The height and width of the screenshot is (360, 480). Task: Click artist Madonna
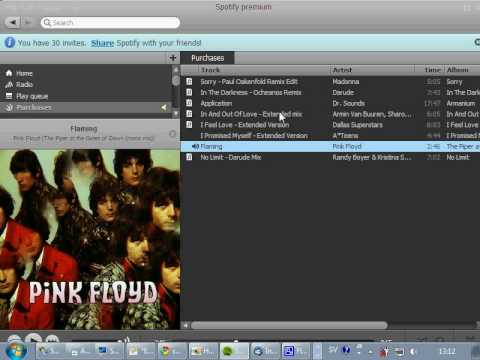point(346,82)
